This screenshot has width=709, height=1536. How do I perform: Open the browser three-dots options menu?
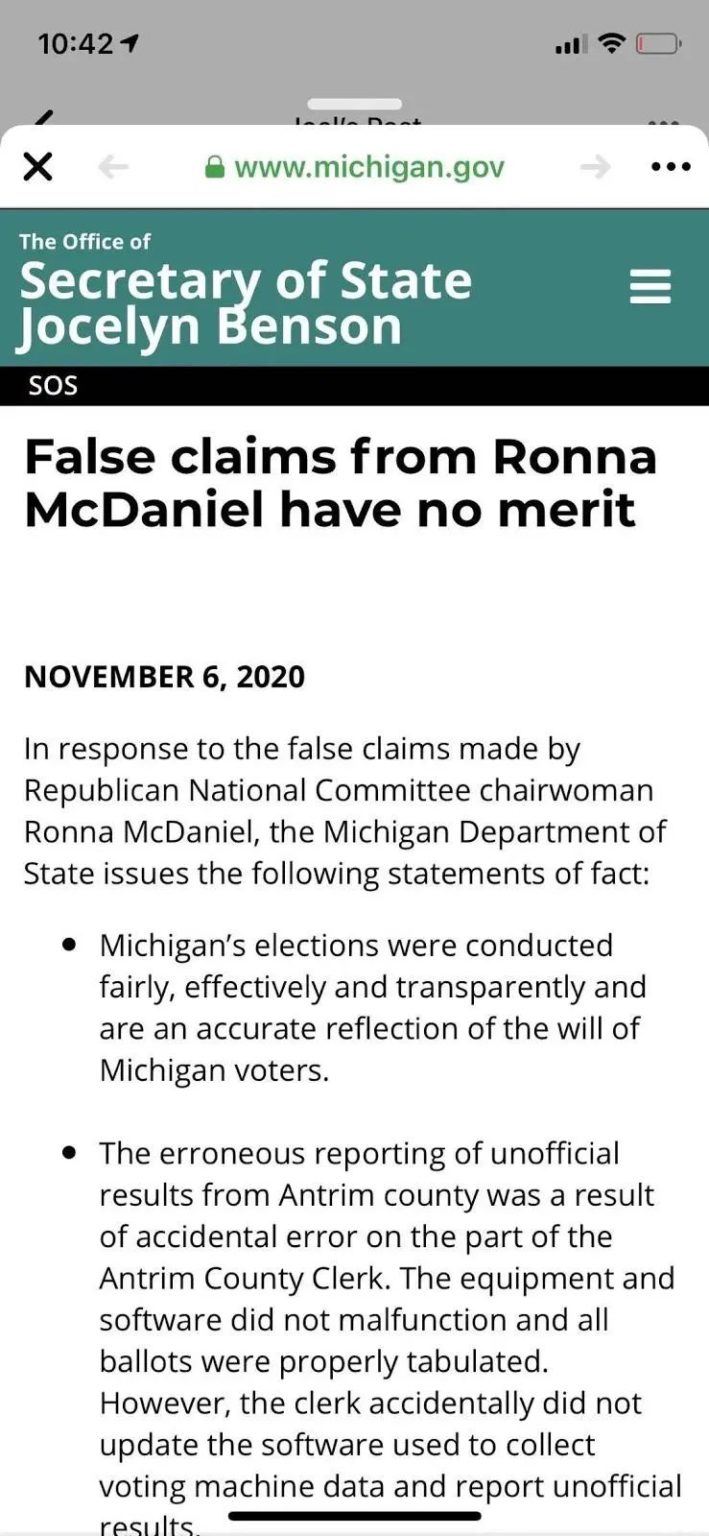(670, 167)
